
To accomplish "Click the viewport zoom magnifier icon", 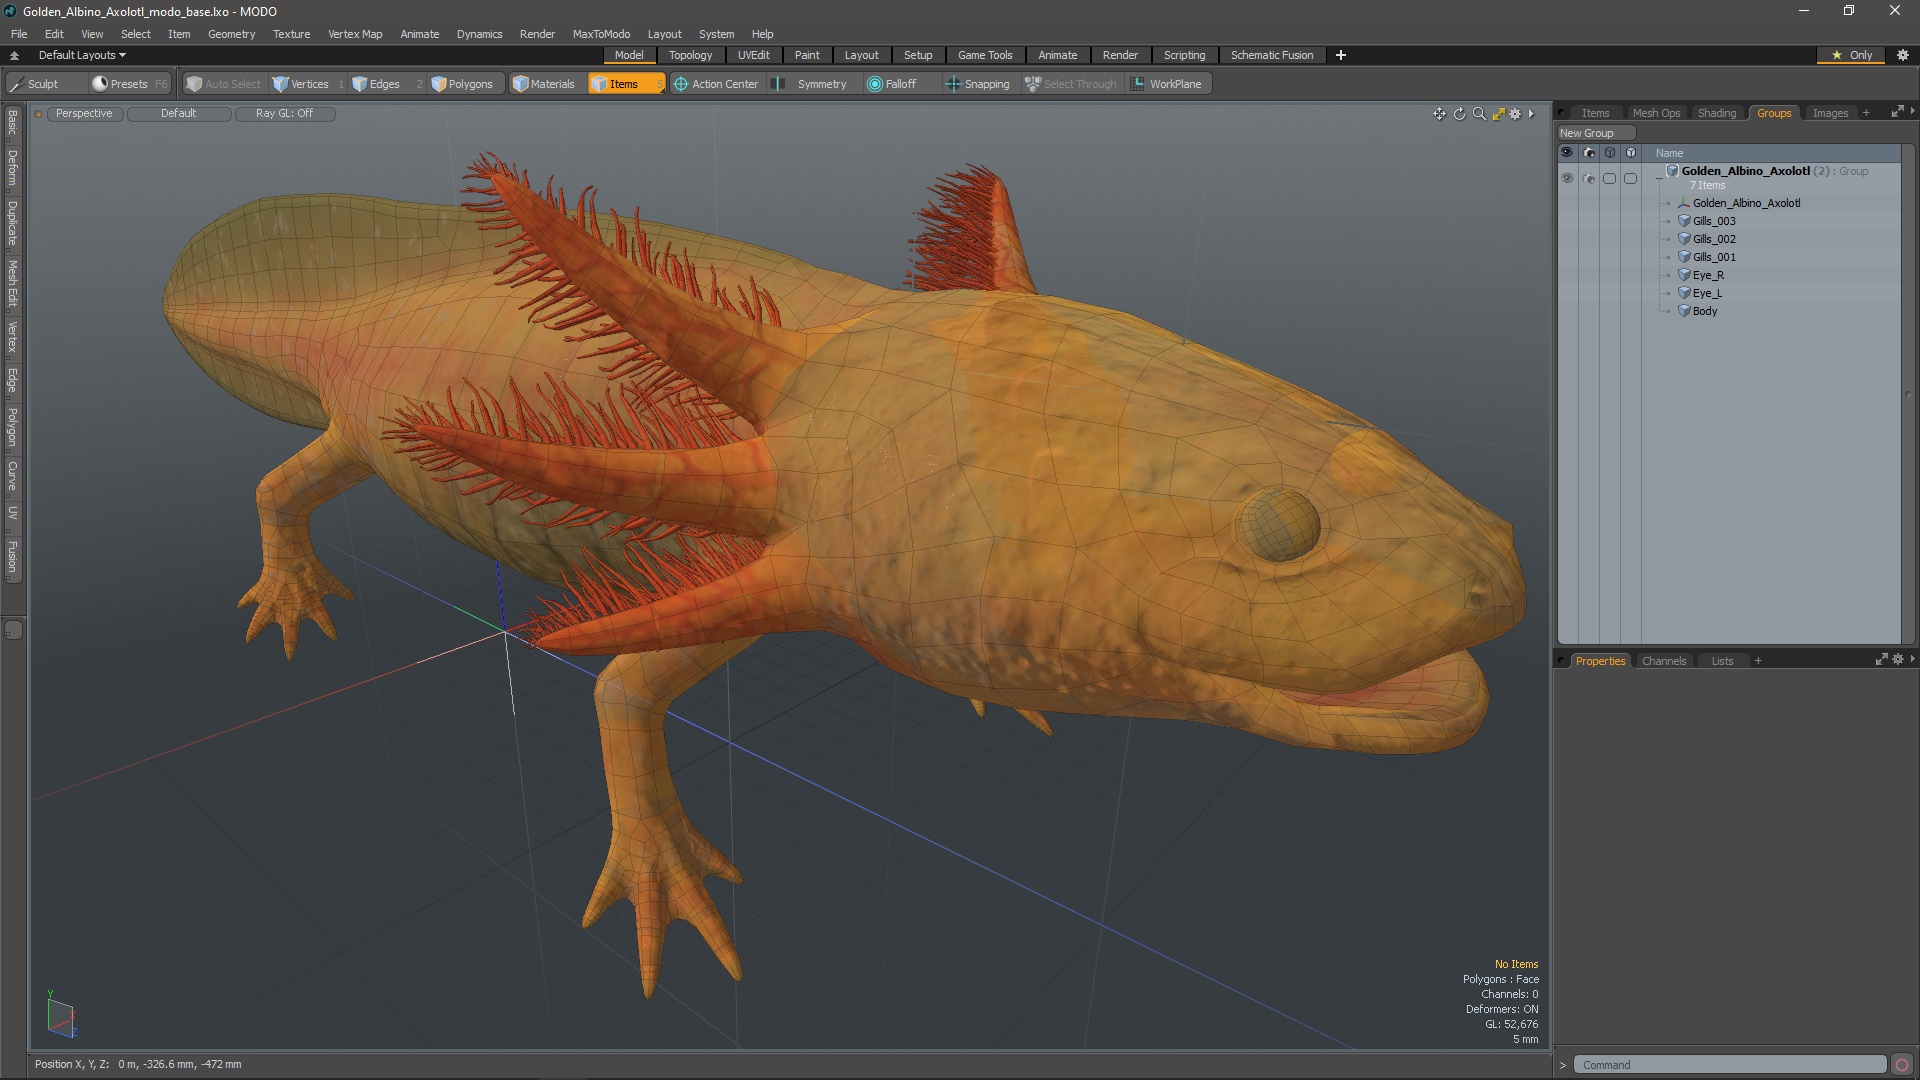I will click(x=1479, y=114).
